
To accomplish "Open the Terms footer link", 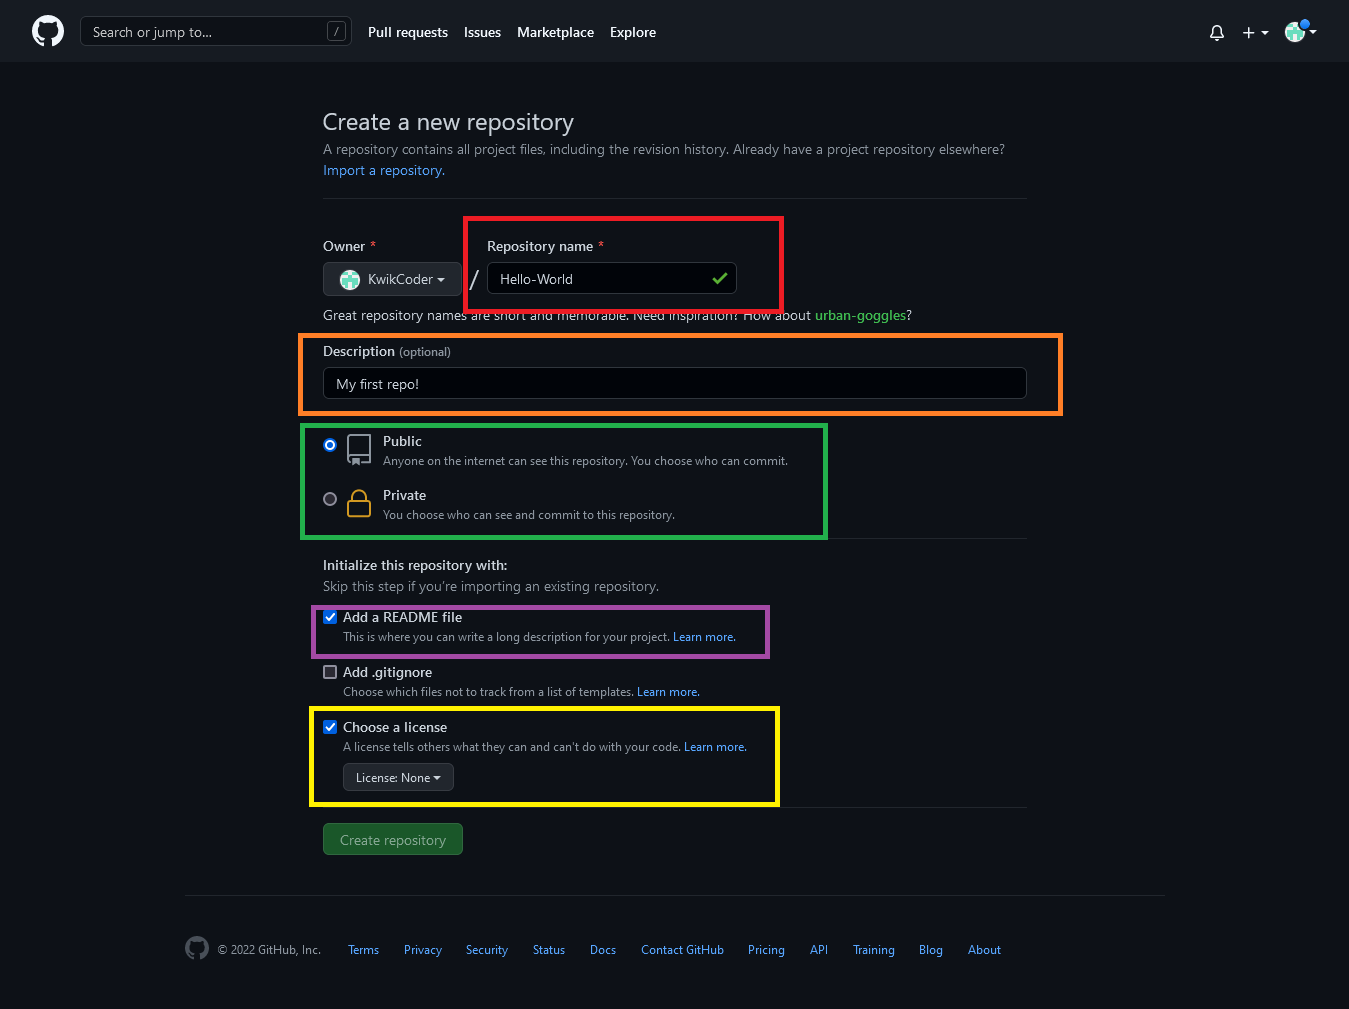I will point(363,950).
